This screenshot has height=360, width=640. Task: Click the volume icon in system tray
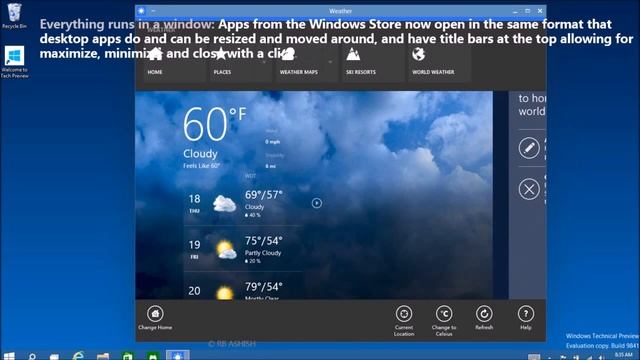tap(601, 358)
